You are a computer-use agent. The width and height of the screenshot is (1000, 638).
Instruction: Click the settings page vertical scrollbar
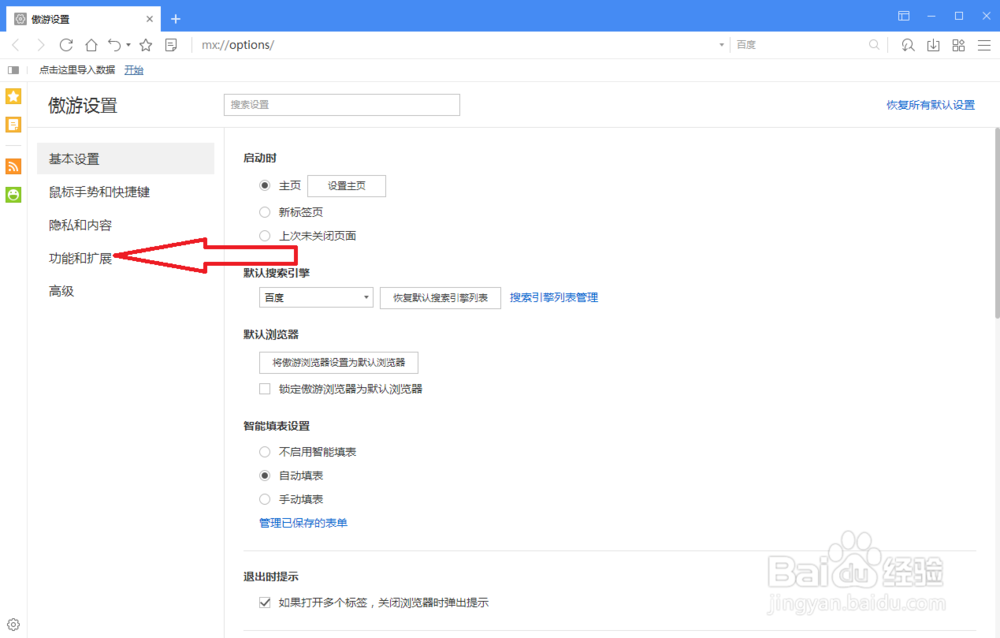coord(997,223)
